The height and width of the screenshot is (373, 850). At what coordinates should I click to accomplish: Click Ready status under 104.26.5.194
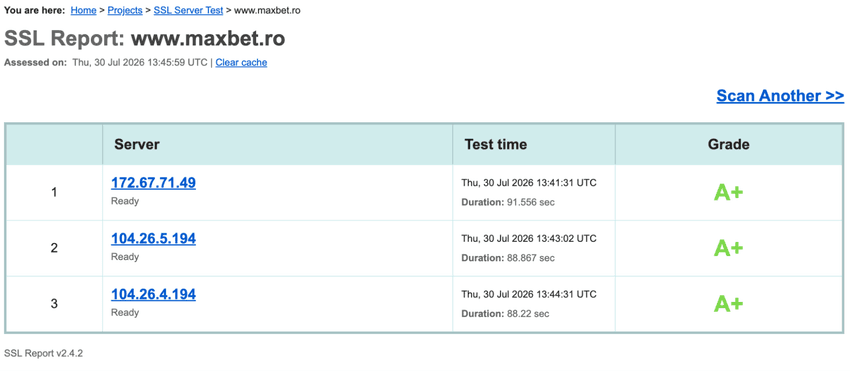(125, 257)
